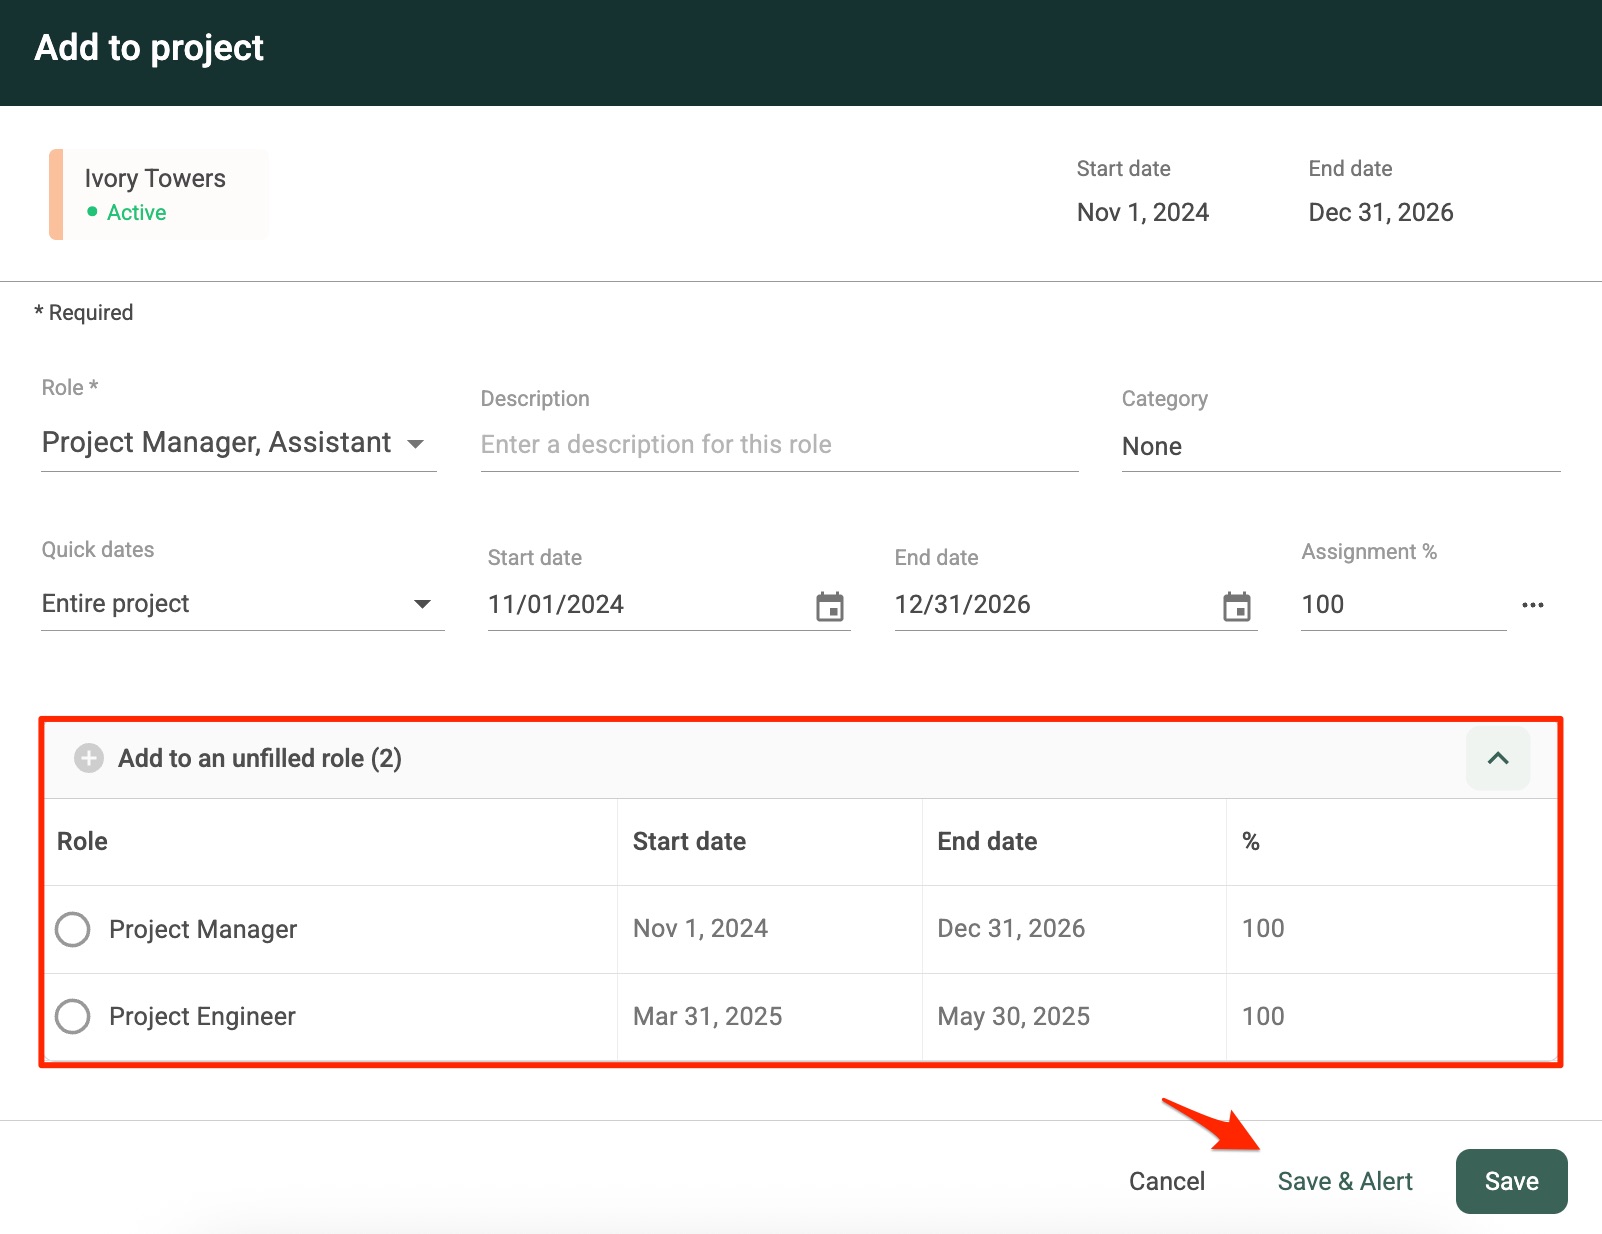The height and width of the screenshot is (1234, 1602).
Task: Select the Project Manager unfilled role radio
Action: click(73, 929)
